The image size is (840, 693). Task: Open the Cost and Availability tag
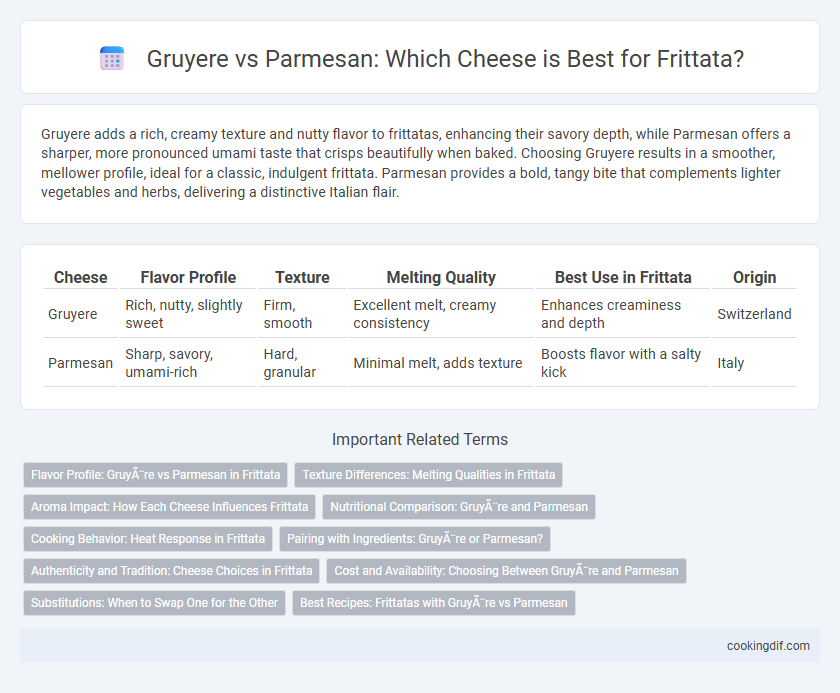[506, 571]
